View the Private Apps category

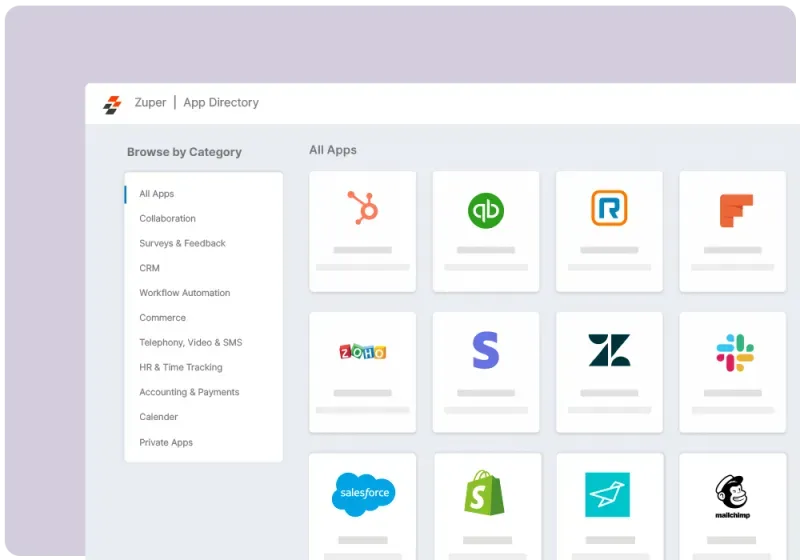pyautogui.click(x=166, y=442)
